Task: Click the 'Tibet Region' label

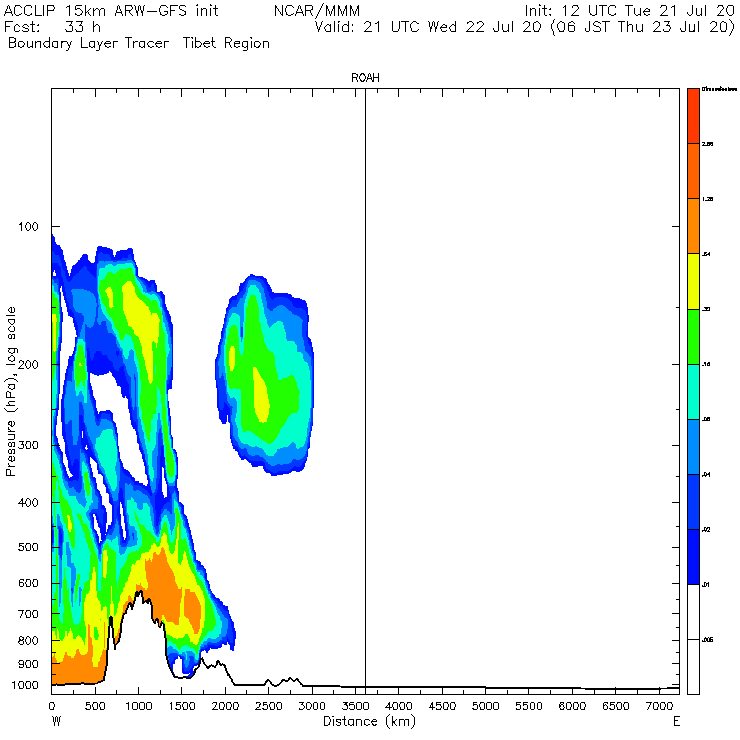Action: point(226,43)
